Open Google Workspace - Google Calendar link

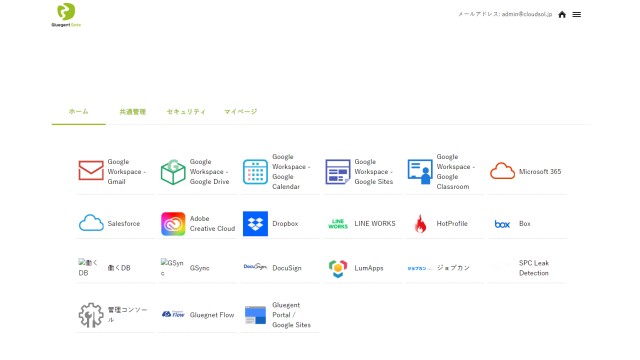click(x=291, y=172)
